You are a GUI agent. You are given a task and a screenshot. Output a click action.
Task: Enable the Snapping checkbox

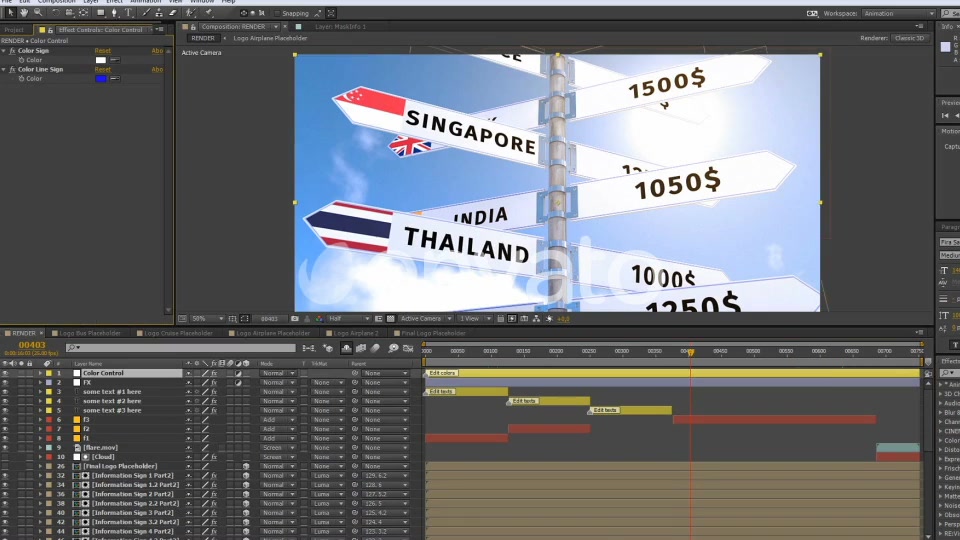coord(277,13)
